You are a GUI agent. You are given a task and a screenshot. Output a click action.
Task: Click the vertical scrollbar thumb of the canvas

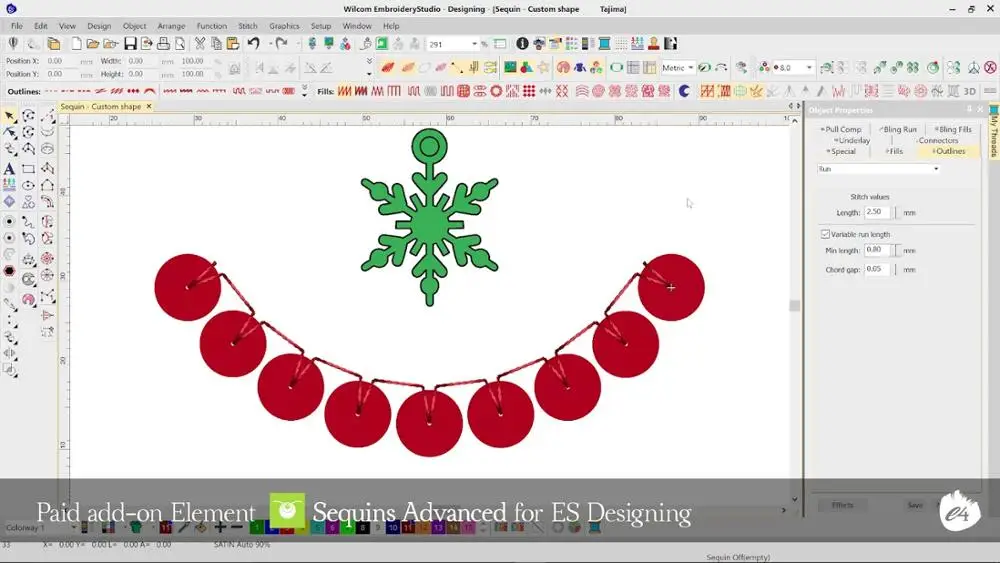point(794,305)
